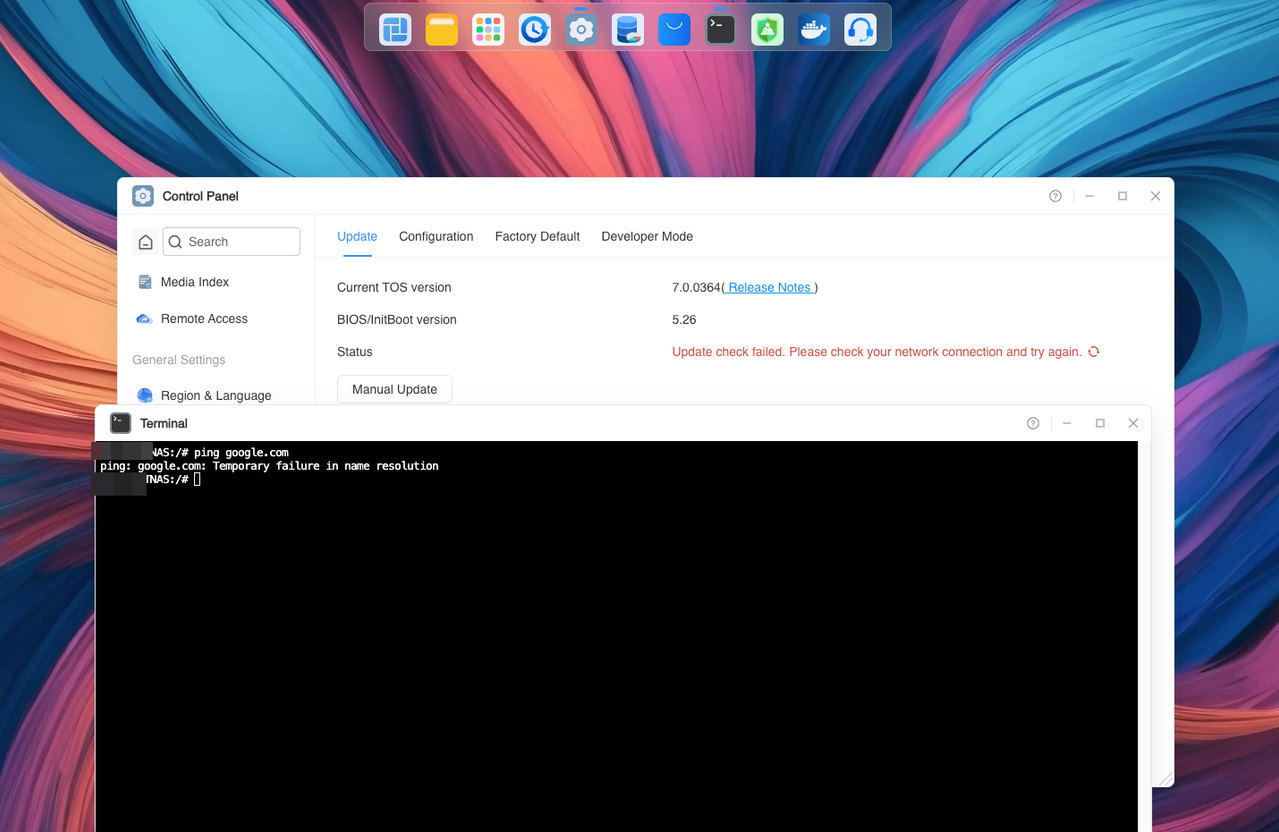Click the Terminal help question-mark icon
The height and width of the screenshot is (832, 1279).
tap(1033, 423)
